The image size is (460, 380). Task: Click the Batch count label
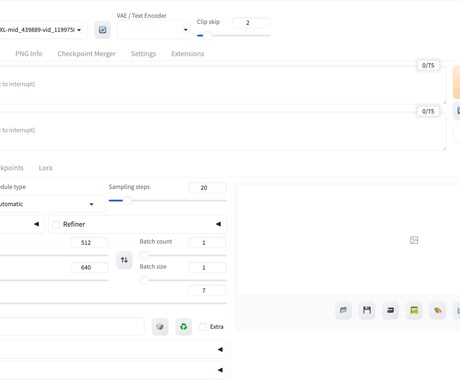tap(156, 241)
